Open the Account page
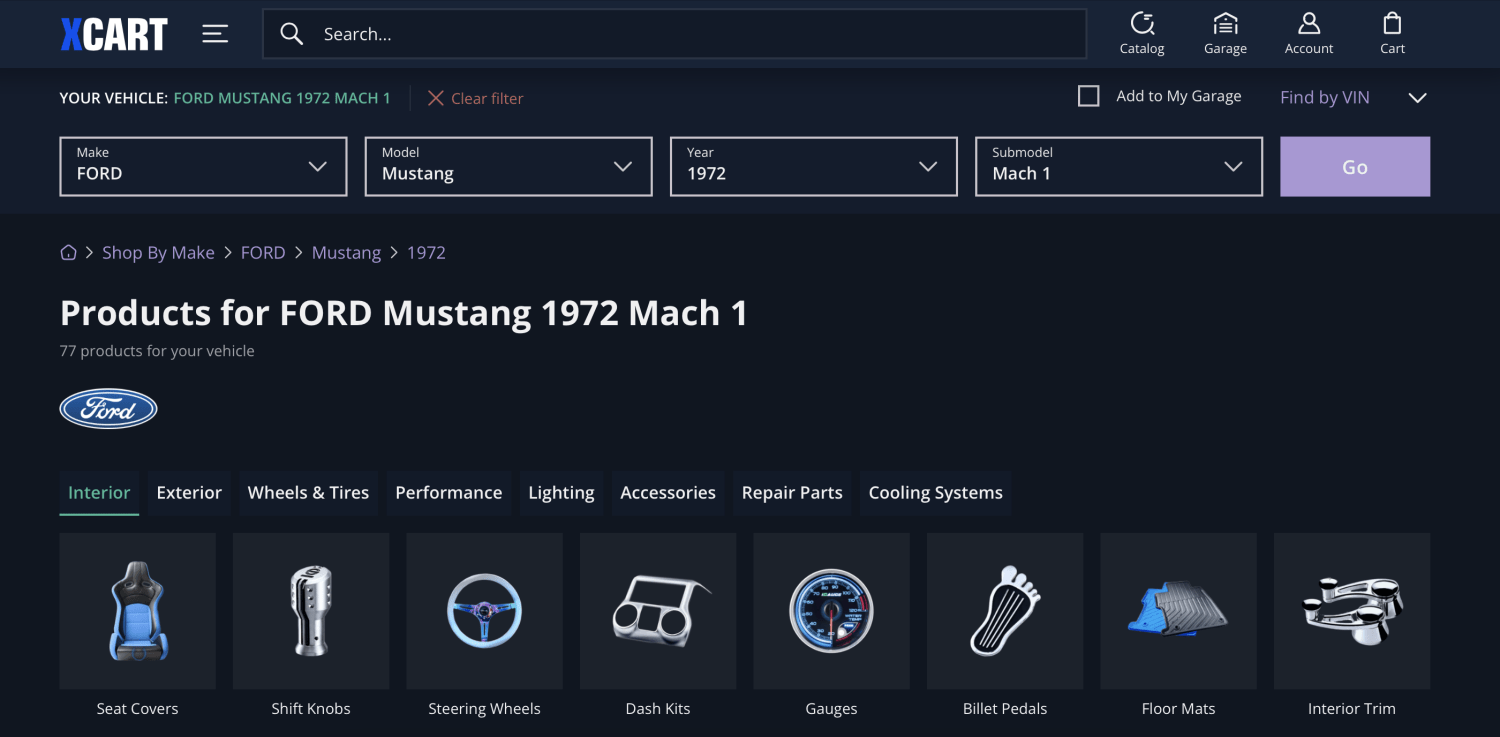The image size is (1500, 737). pos(1308,33)
